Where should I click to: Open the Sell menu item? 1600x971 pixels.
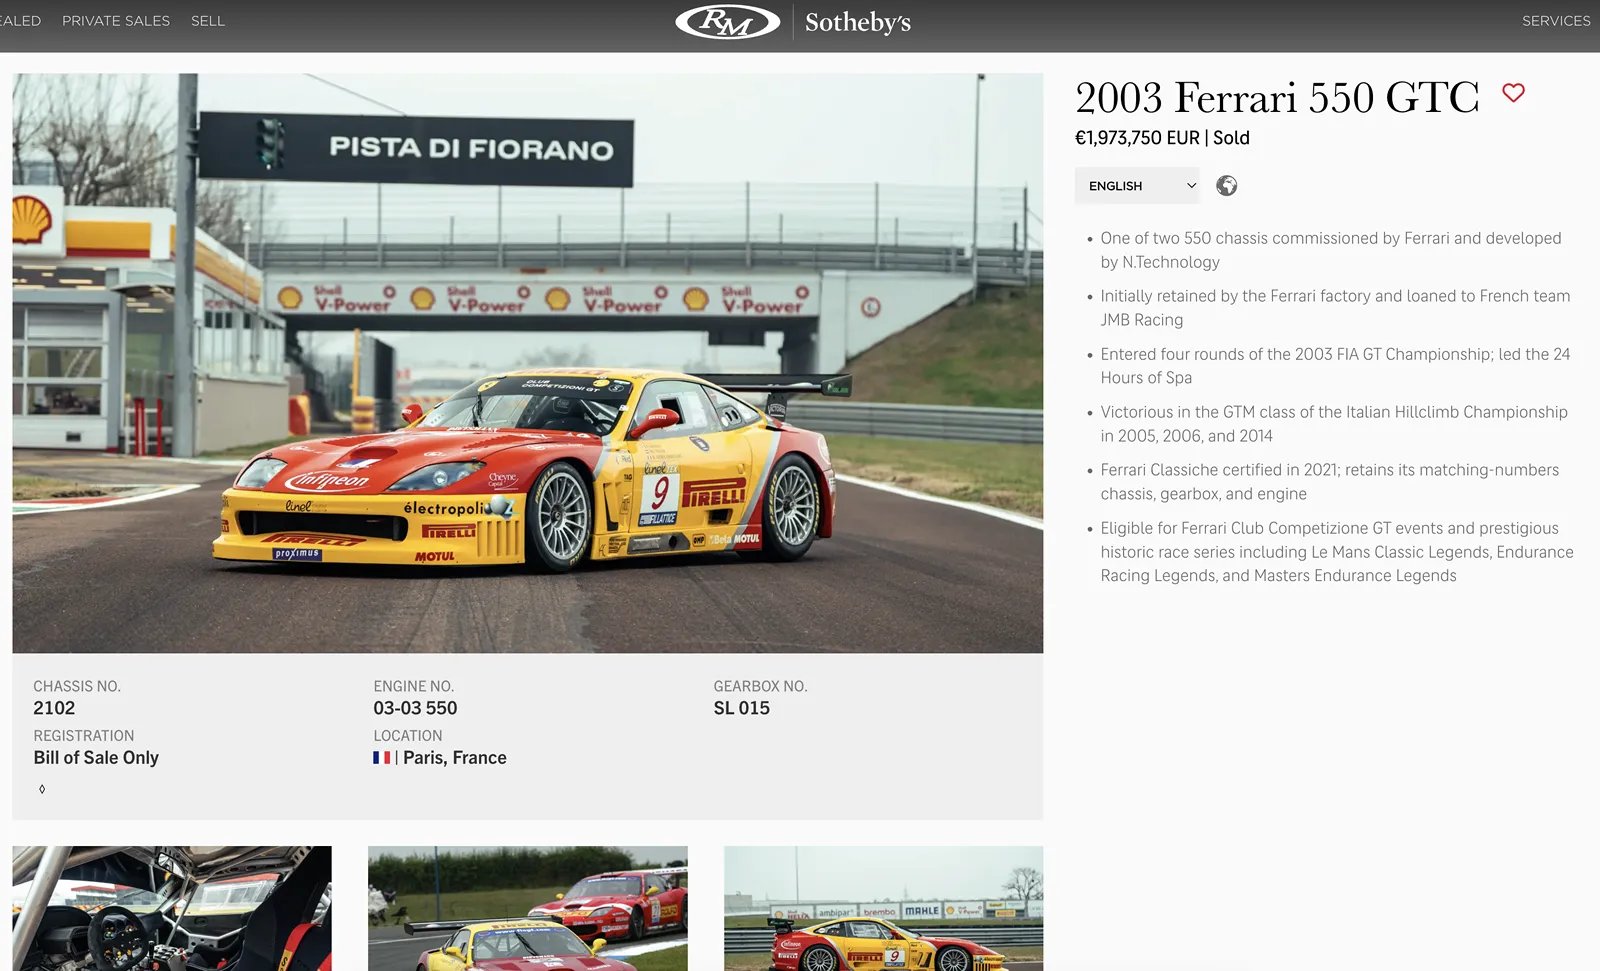(x=208, y=21)
